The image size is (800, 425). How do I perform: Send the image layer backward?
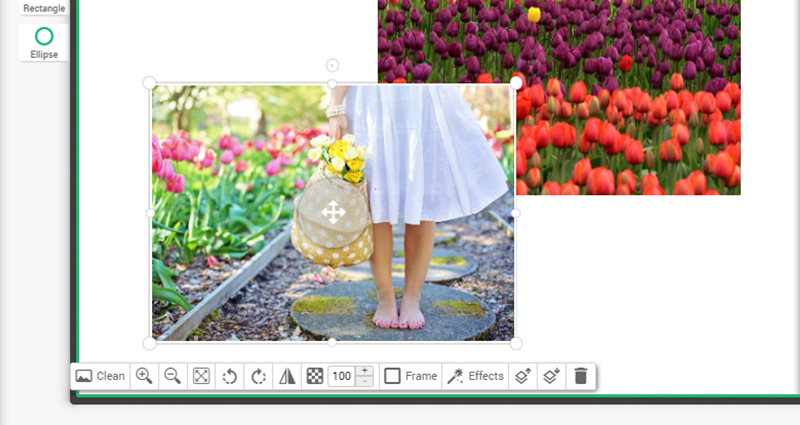coord(549,376)
